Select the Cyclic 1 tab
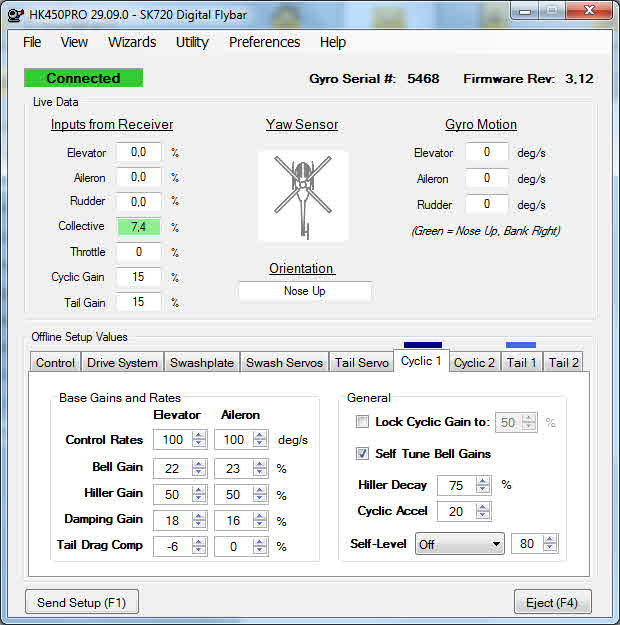This screenshot has height=625, width=620. click(x=421, y=361)
